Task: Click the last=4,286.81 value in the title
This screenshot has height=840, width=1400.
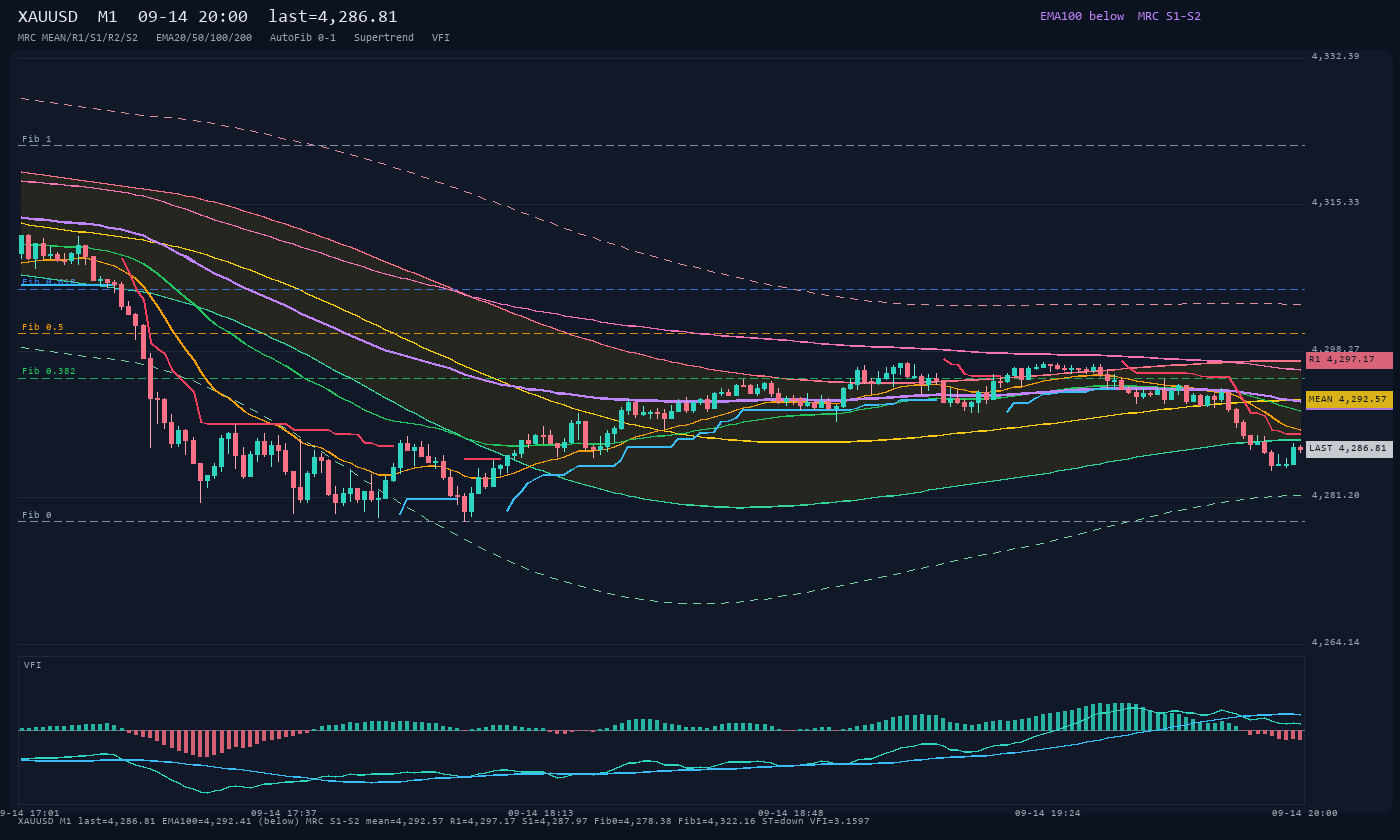Action: (x=333, y=17)
